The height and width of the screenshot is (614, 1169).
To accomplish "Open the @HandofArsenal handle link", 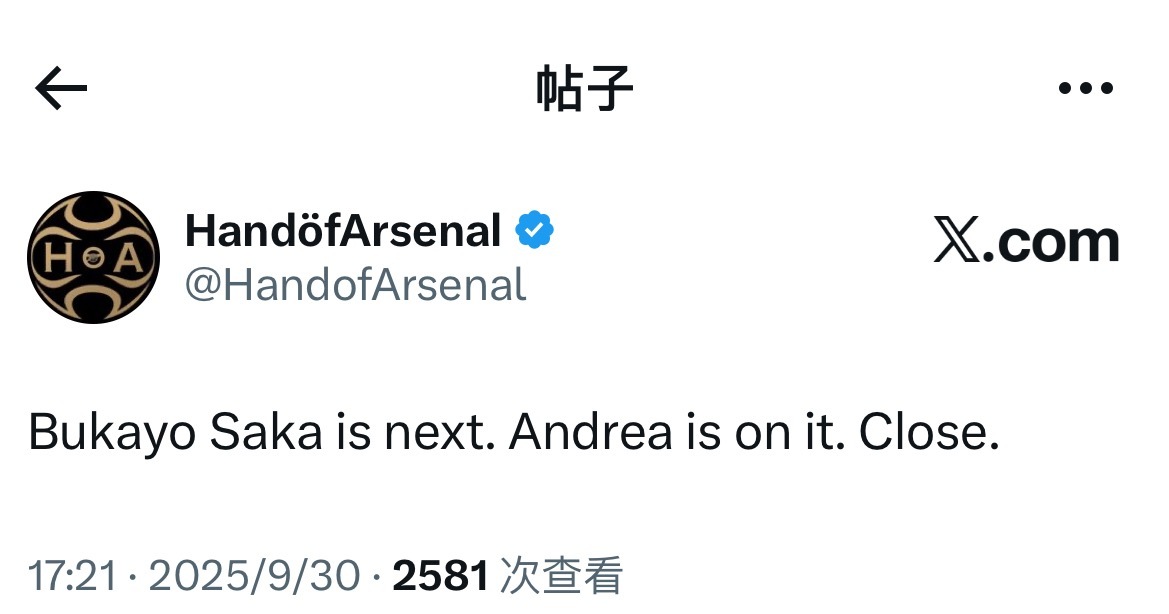I will point(356,285).
